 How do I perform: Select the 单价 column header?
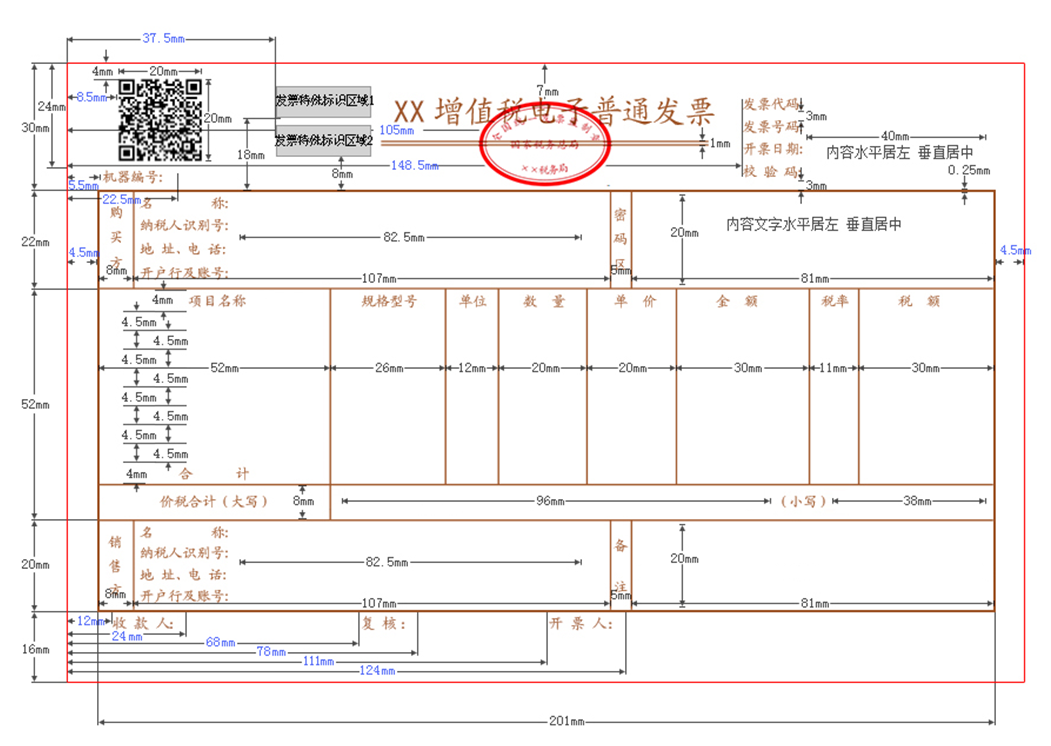click(634, 301)
